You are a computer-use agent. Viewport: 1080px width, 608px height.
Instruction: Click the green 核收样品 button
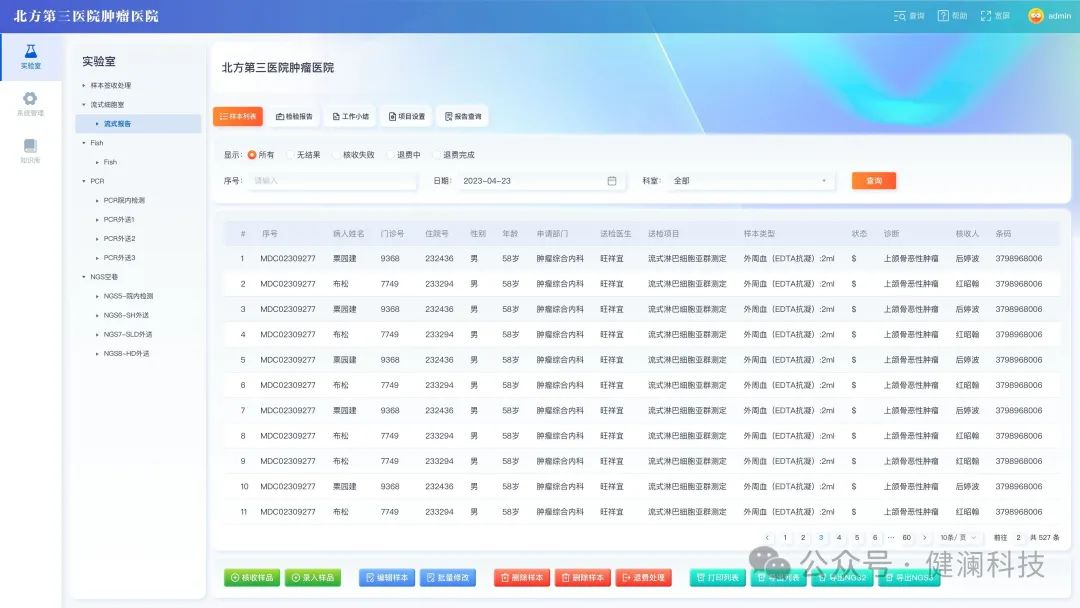(x=252, y=578)
